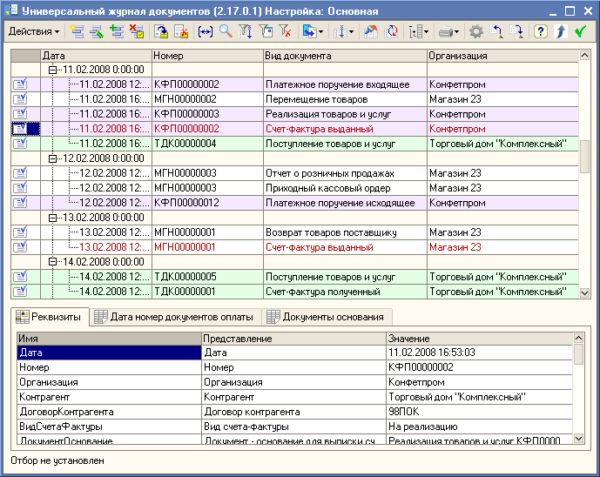
Task: Select the Возврат товаров поставщику row
Action: pos(295,232)
